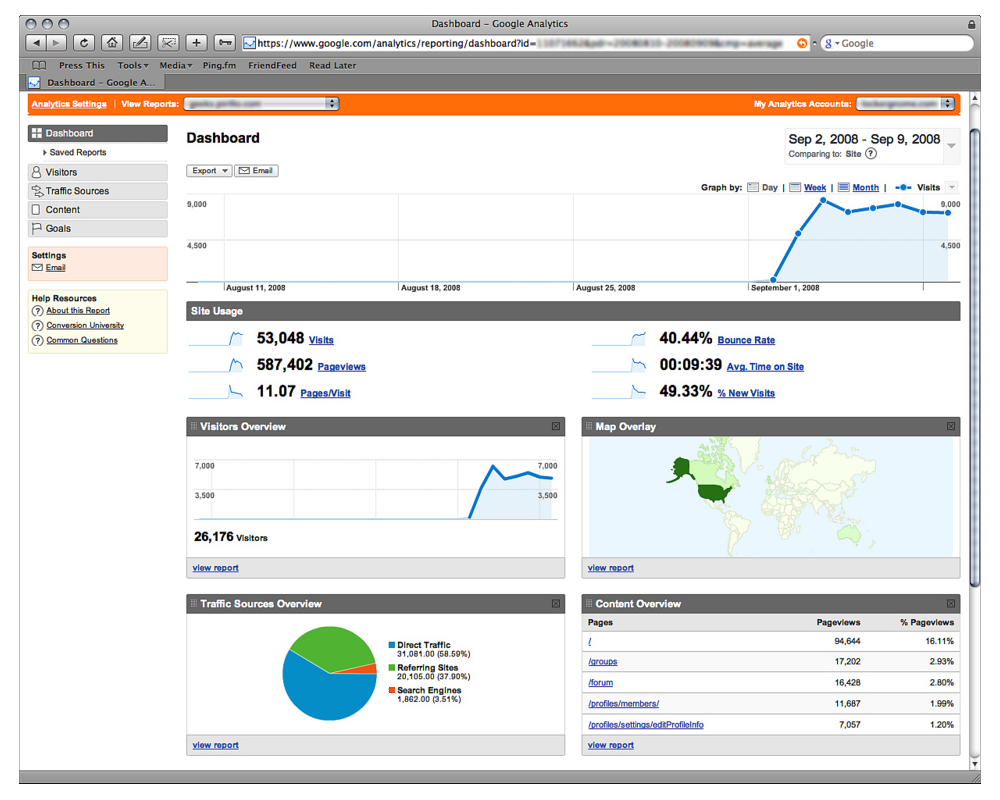The image size is (1000, 800).
Task: Click the United States on the map
Action: (x=714, y=493)
